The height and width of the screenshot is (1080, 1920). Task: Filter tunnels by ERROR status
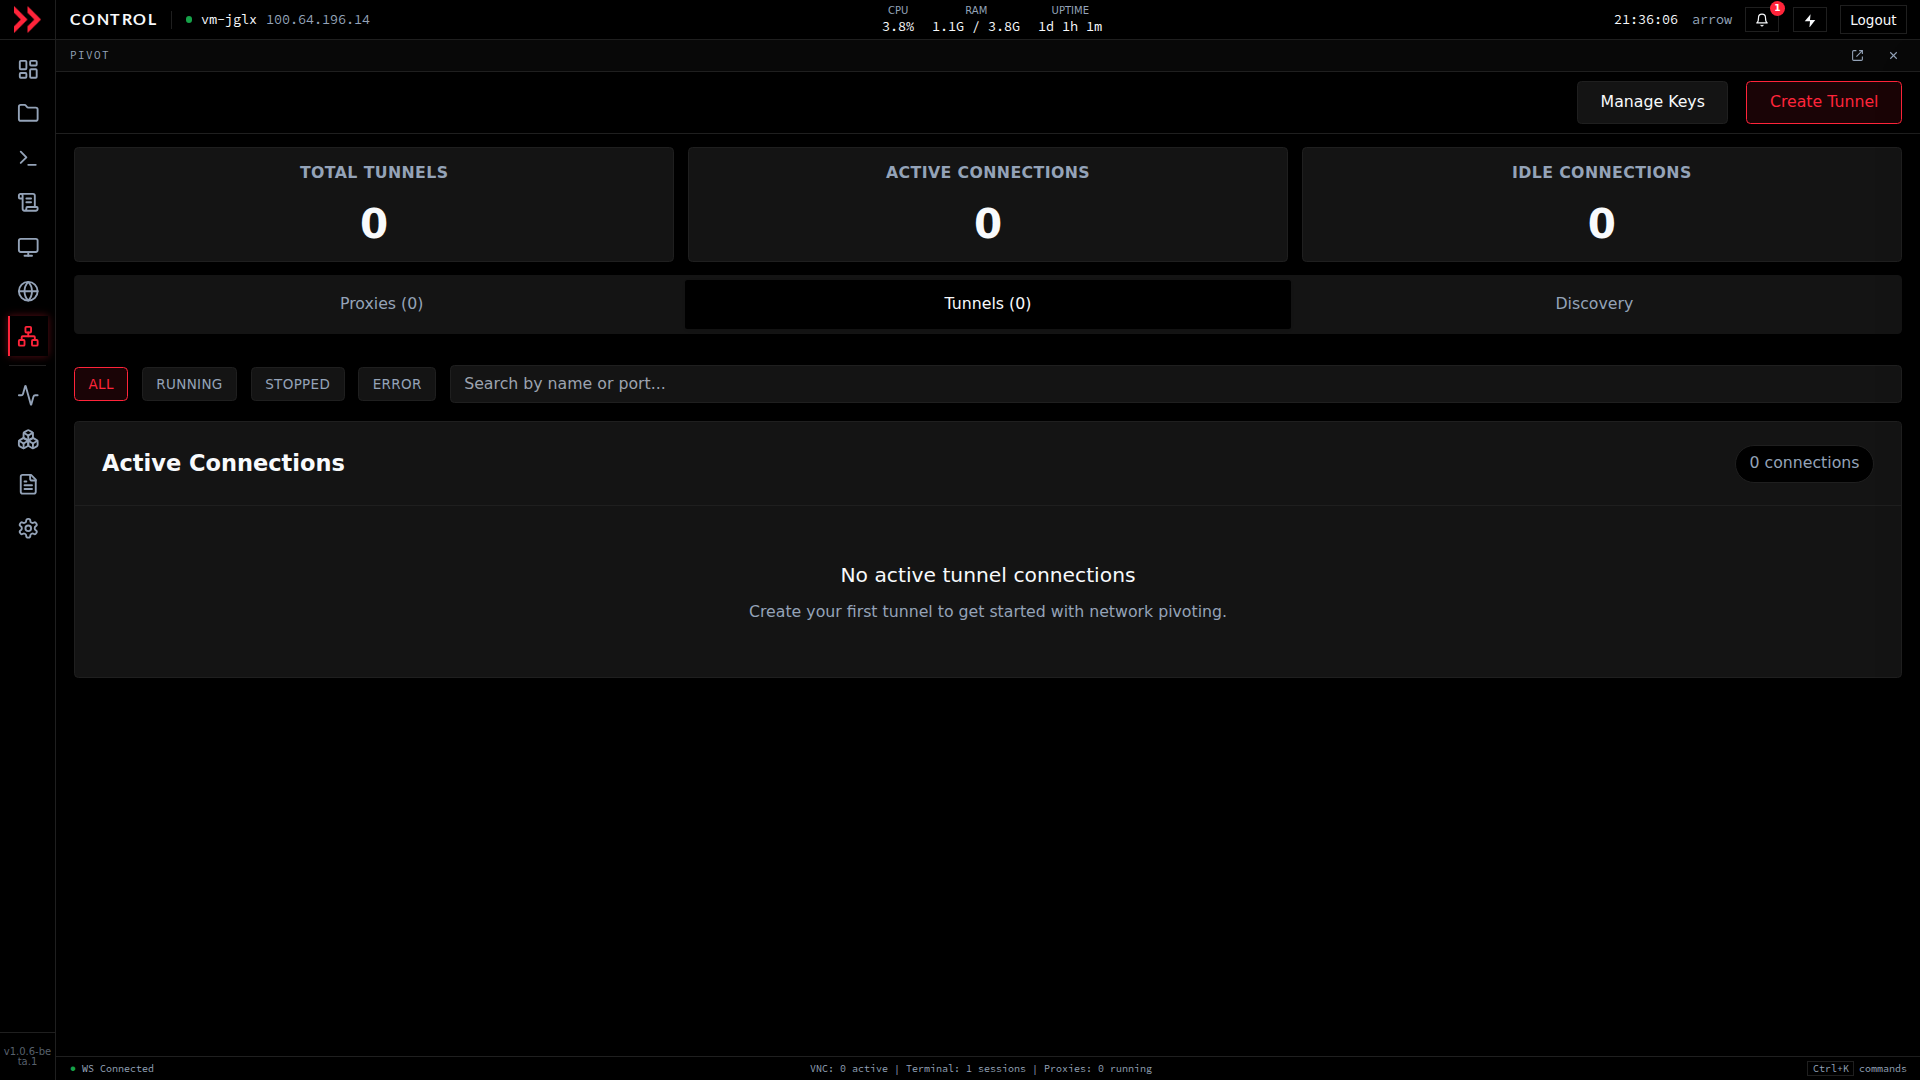[x=397, y=384]
